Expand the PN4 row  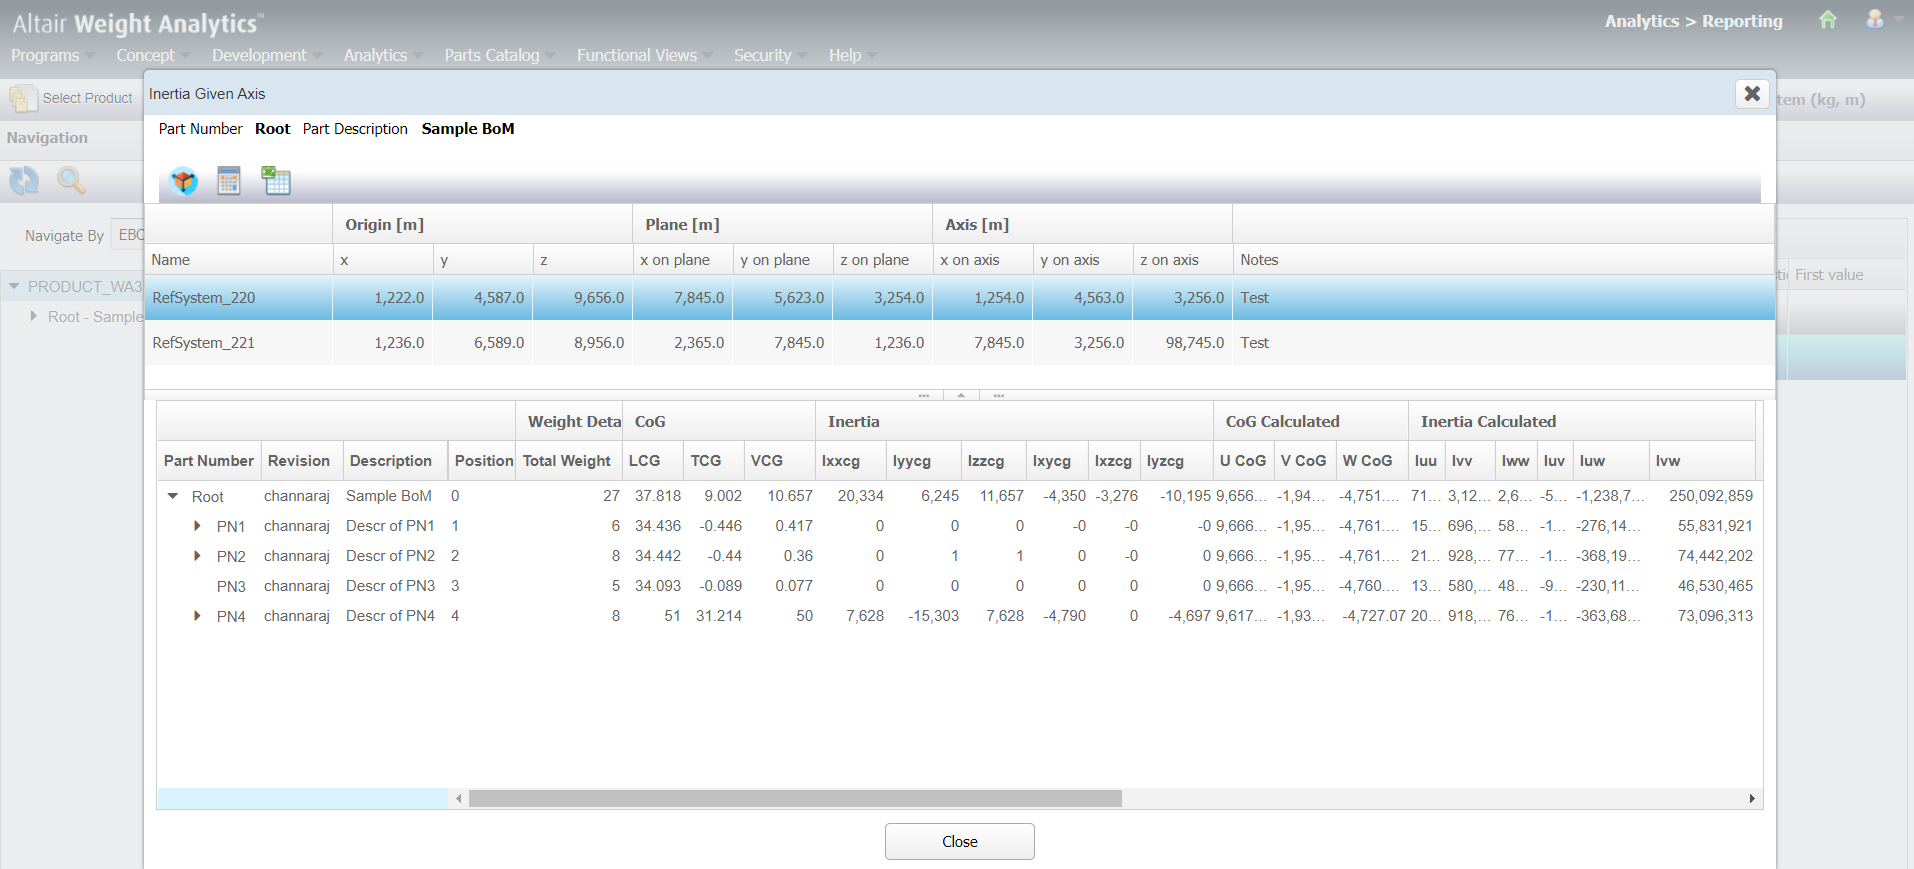[x=198, y=616]
